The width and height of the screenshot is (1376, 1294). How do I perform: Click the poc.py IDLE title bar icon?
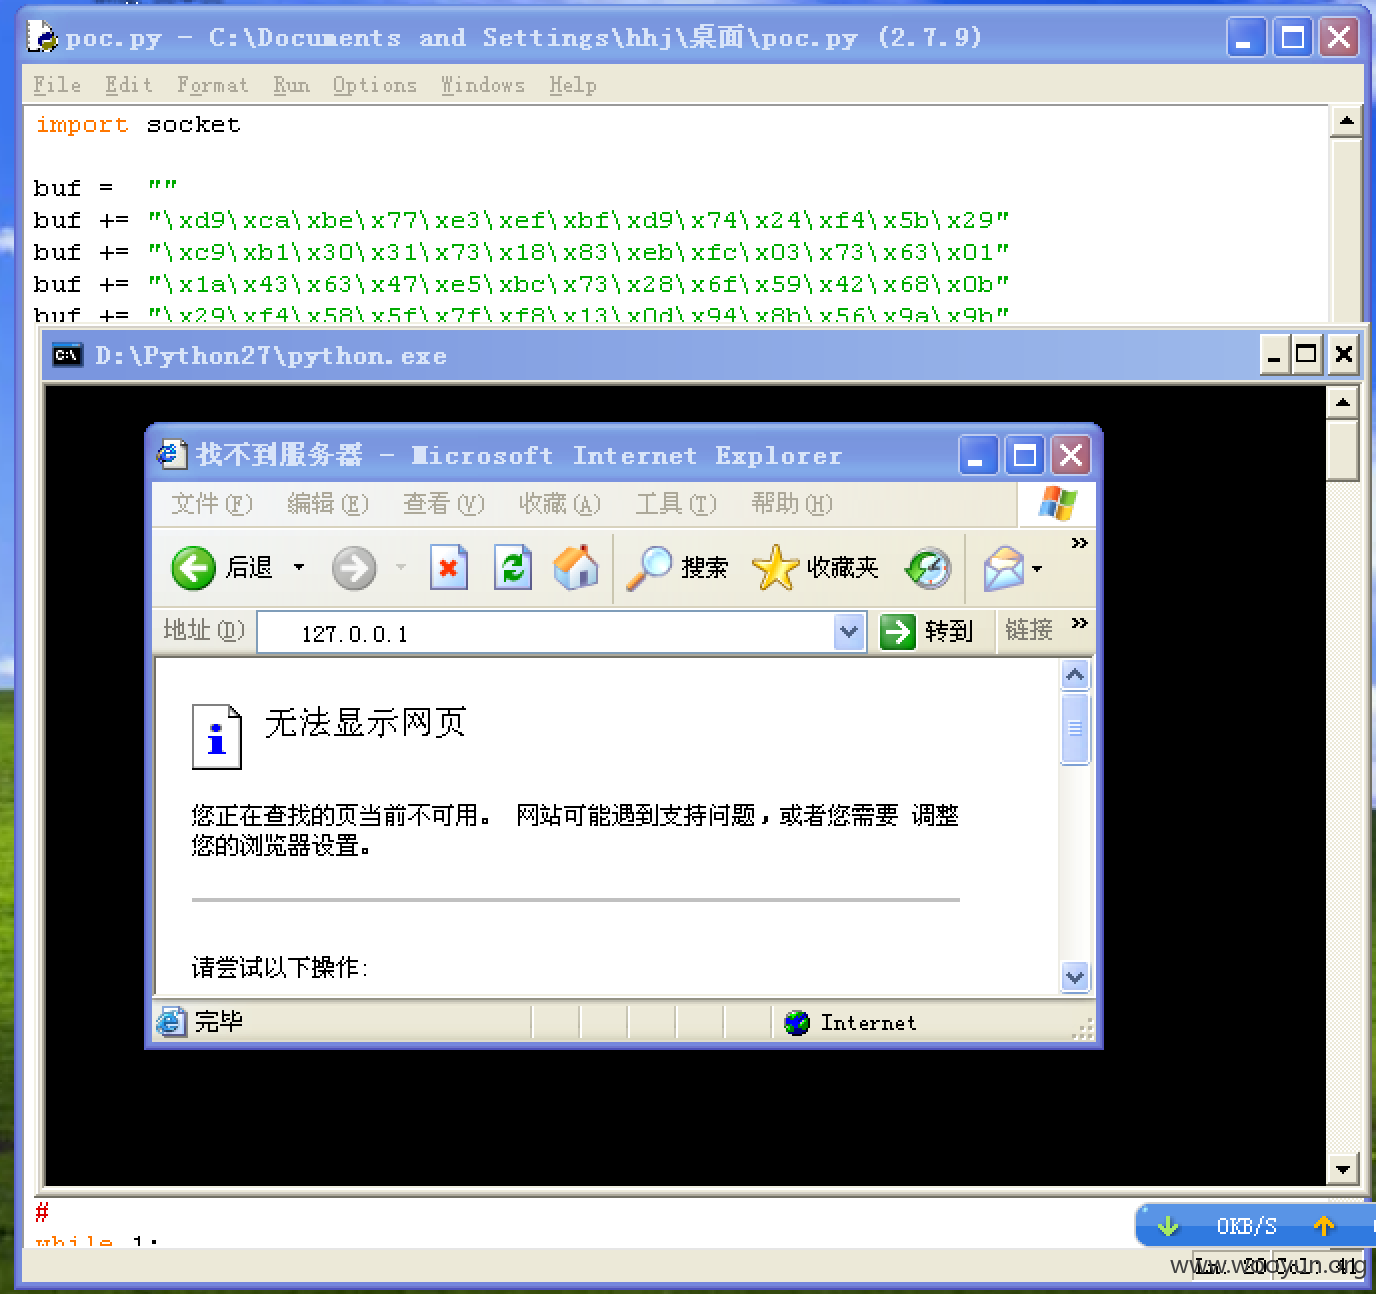pyautogui.click(x=43, y=37)
